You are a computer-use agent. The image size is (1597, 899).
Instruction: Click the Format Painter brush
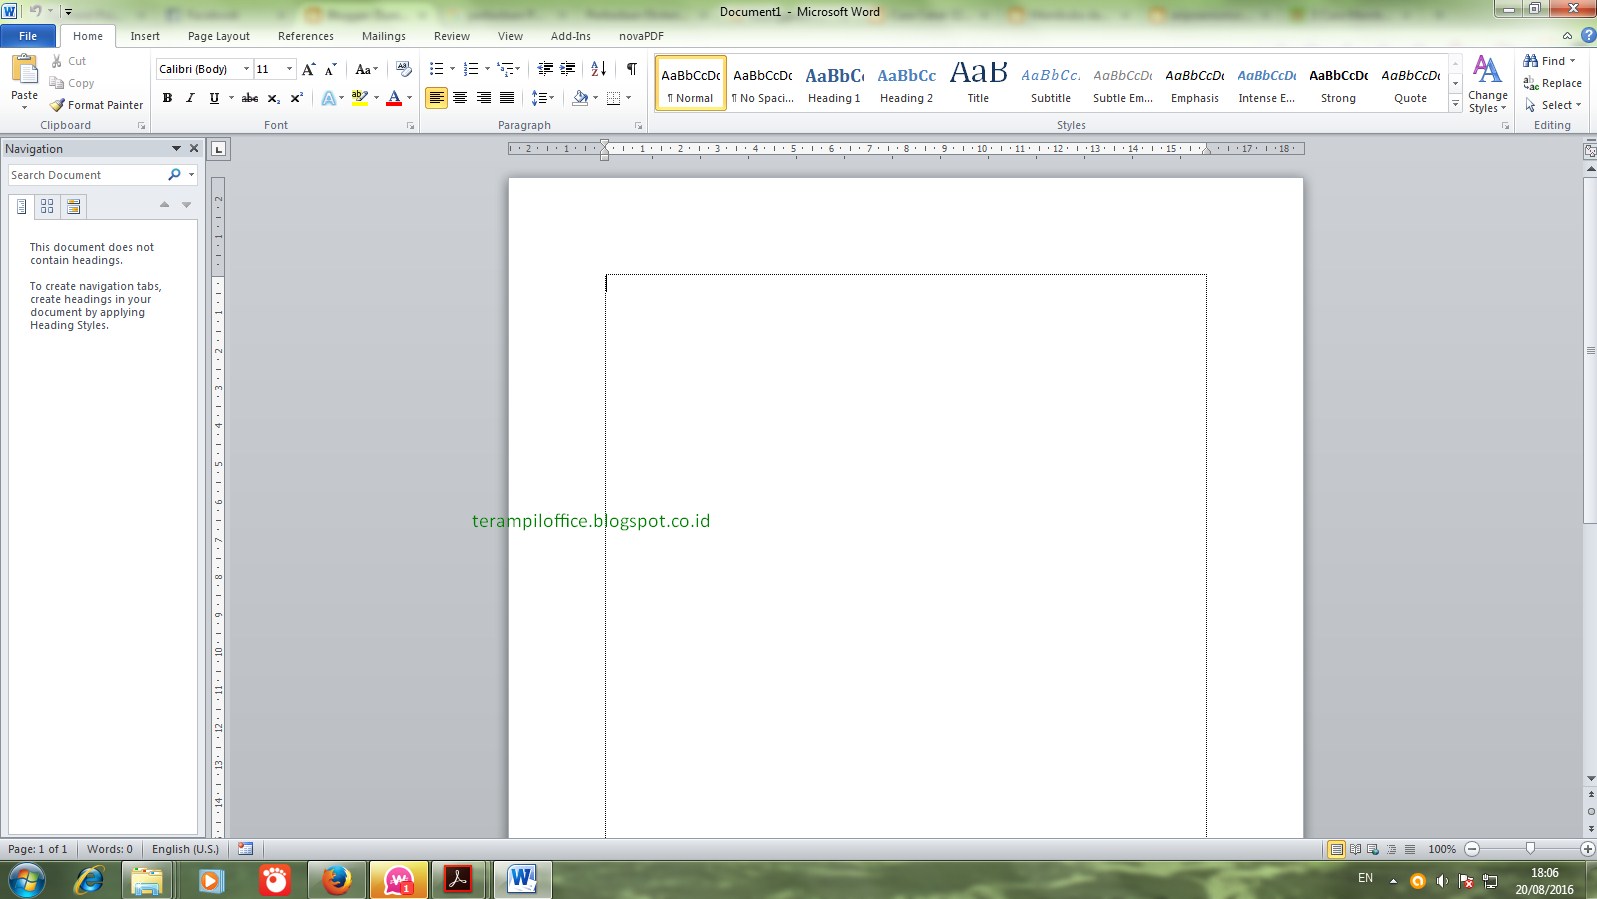tap(97, 105)
